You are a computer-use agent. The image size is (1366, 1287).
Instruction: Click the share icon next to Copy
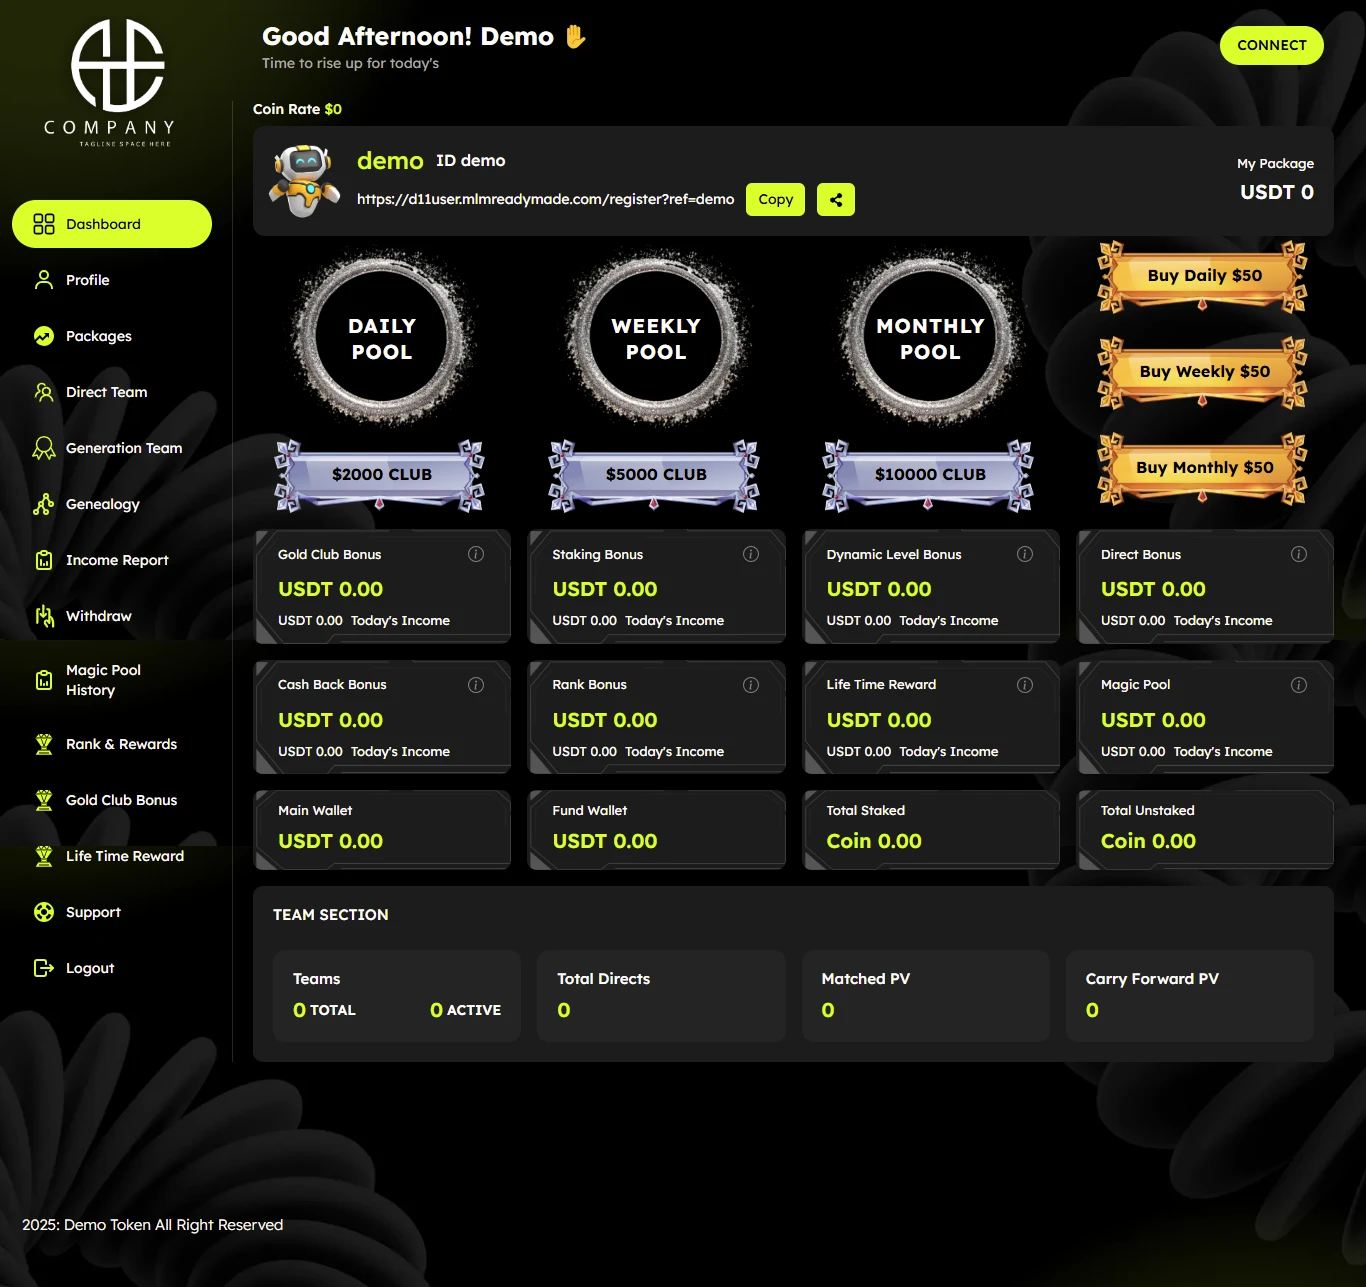pyautogui.click(x=835, y=200)
